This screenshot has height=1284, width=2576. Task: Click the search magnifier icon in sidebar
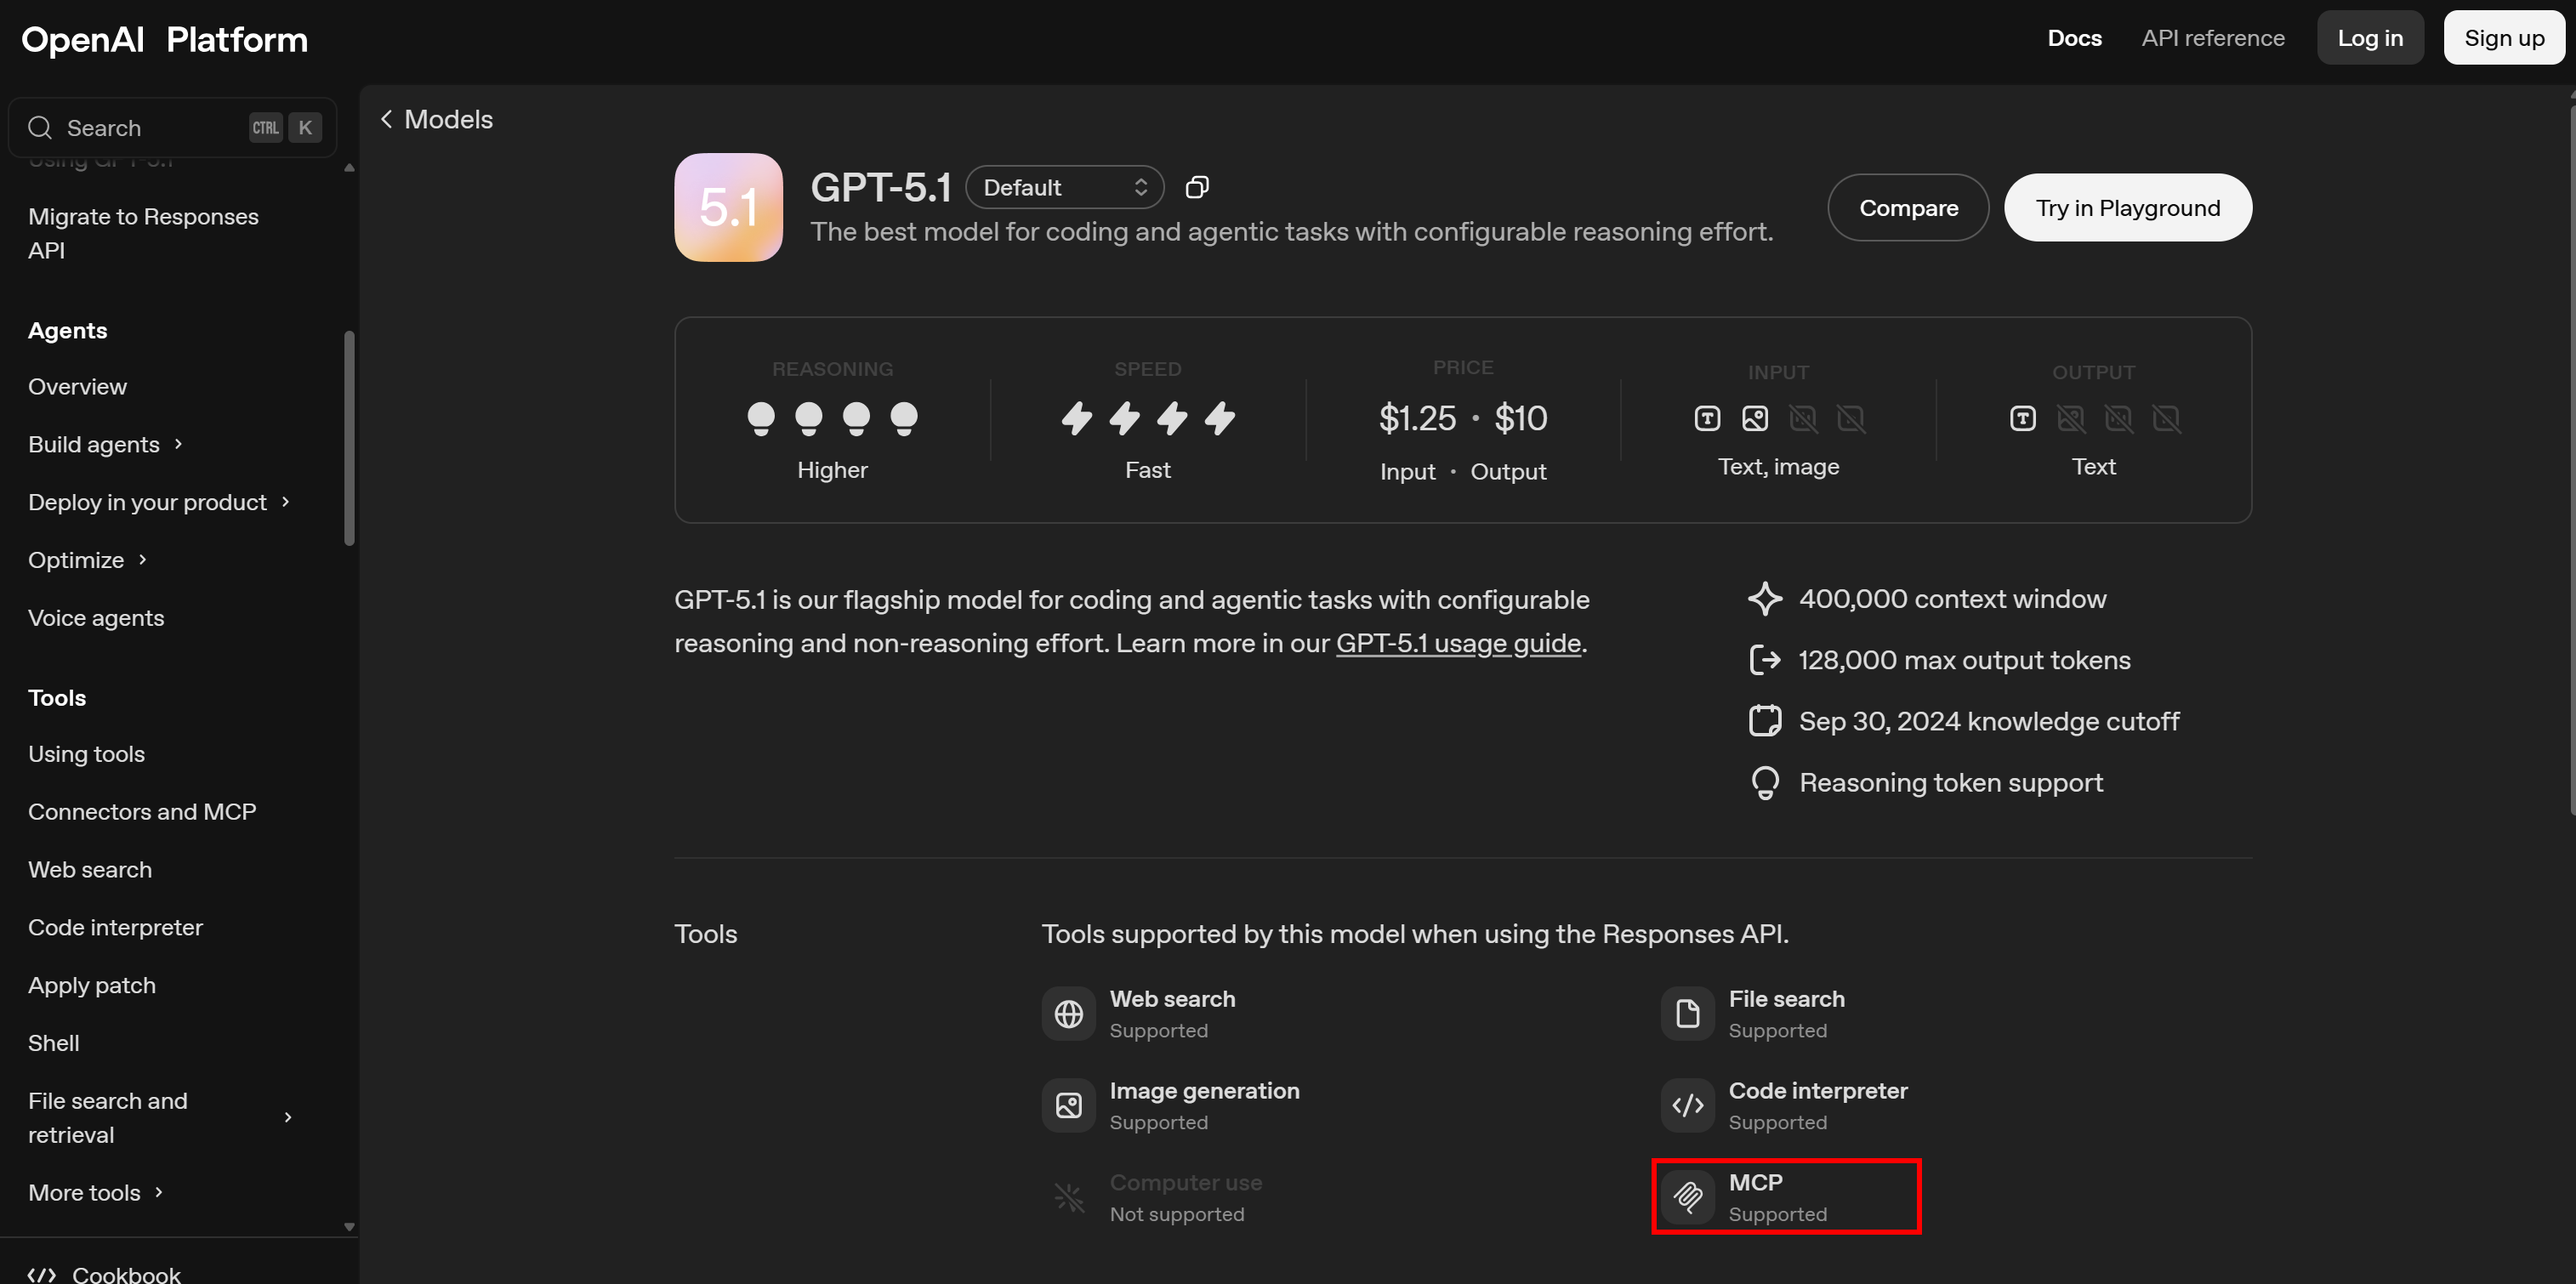[x=40, y=128]
